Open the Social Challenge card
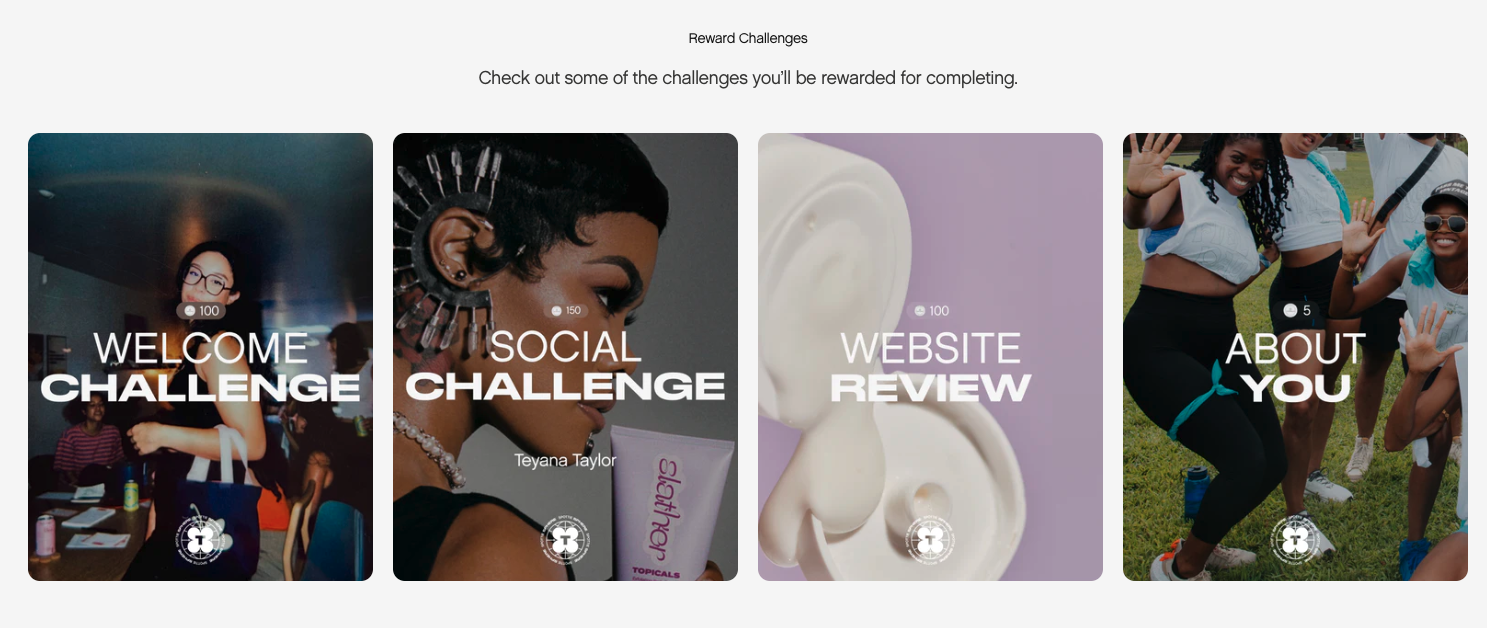1487x628 pixels. pos(565,357)
